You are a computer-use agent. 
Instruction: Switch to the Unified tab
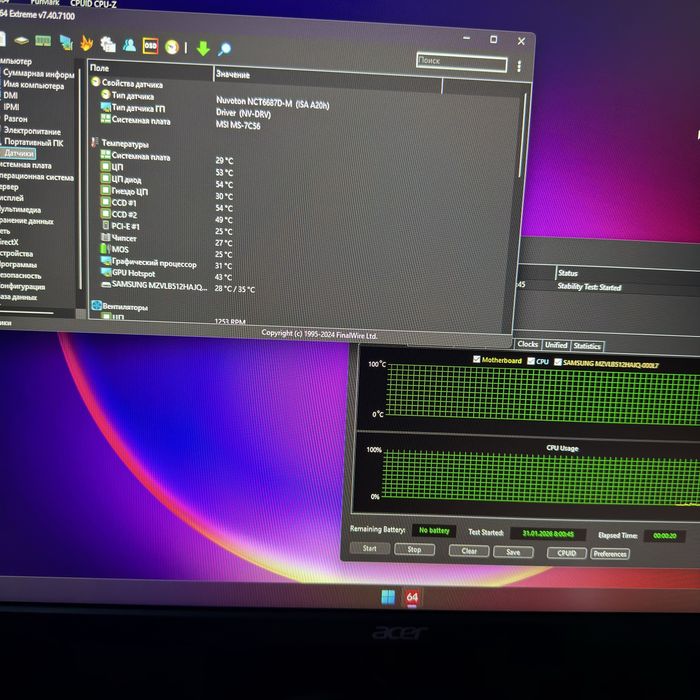tap(556, 345)
